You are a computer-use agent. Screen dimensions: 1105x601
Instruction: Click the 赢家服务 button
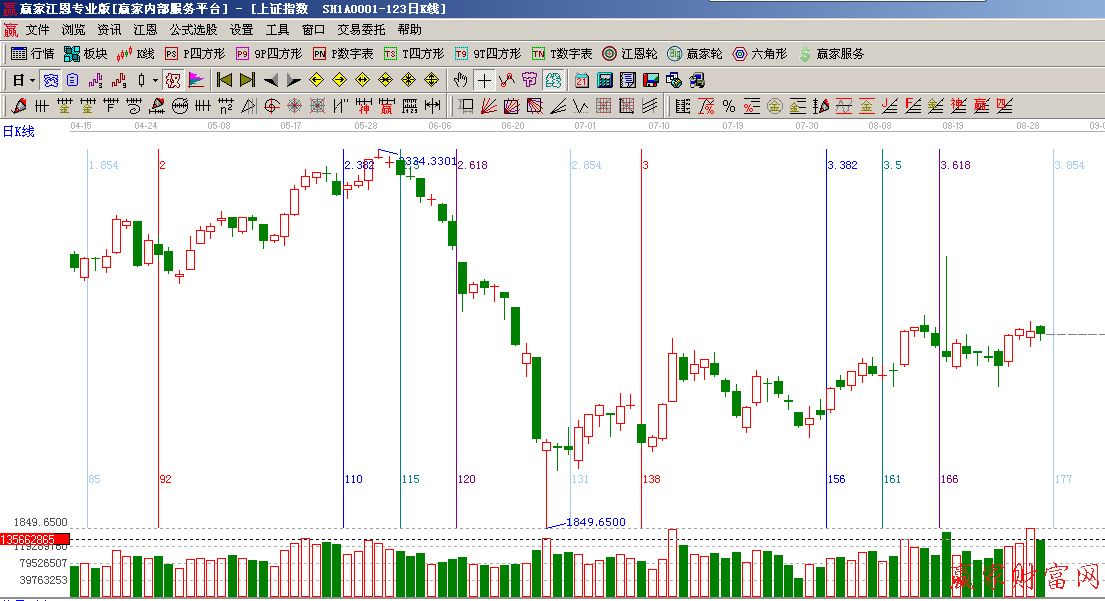coord(830,54)
